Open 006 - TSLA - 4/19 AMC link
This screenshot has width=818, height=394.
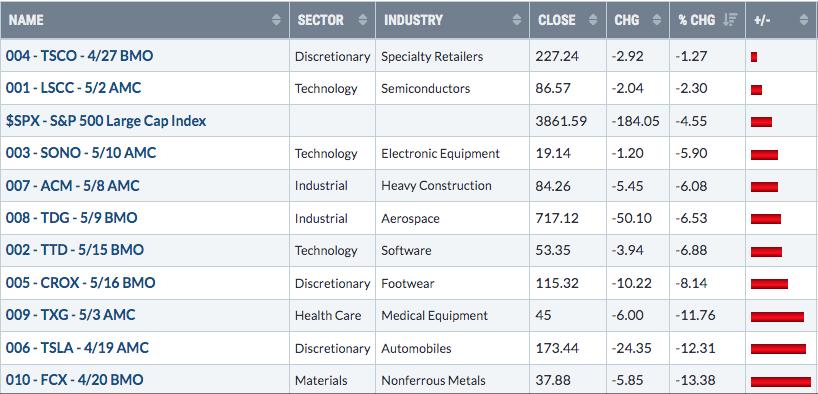(x=77, y=348)
